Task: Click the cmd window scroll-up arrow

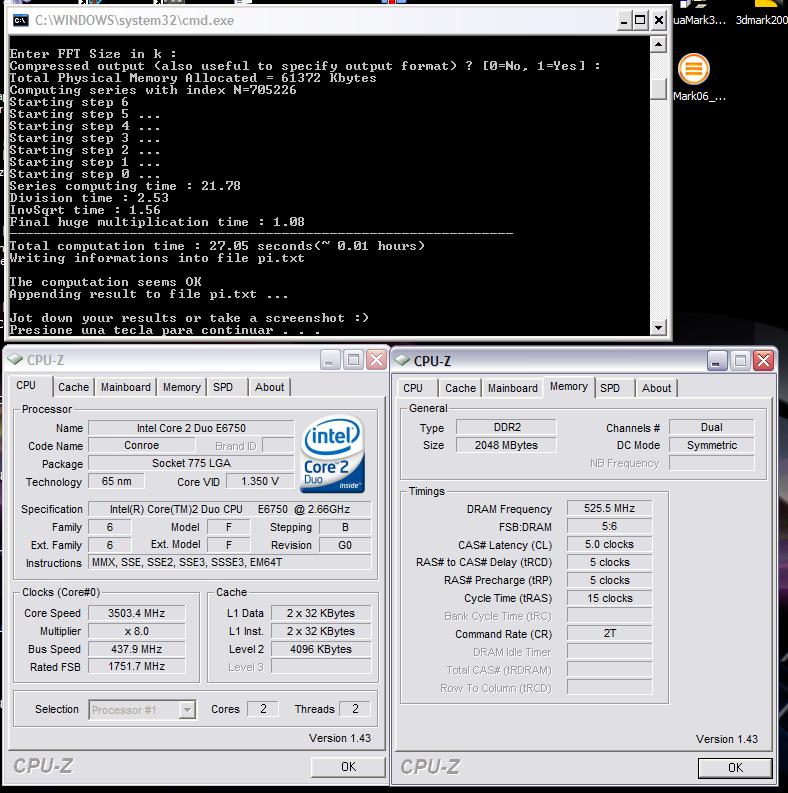Action: (x=658, y=45)
